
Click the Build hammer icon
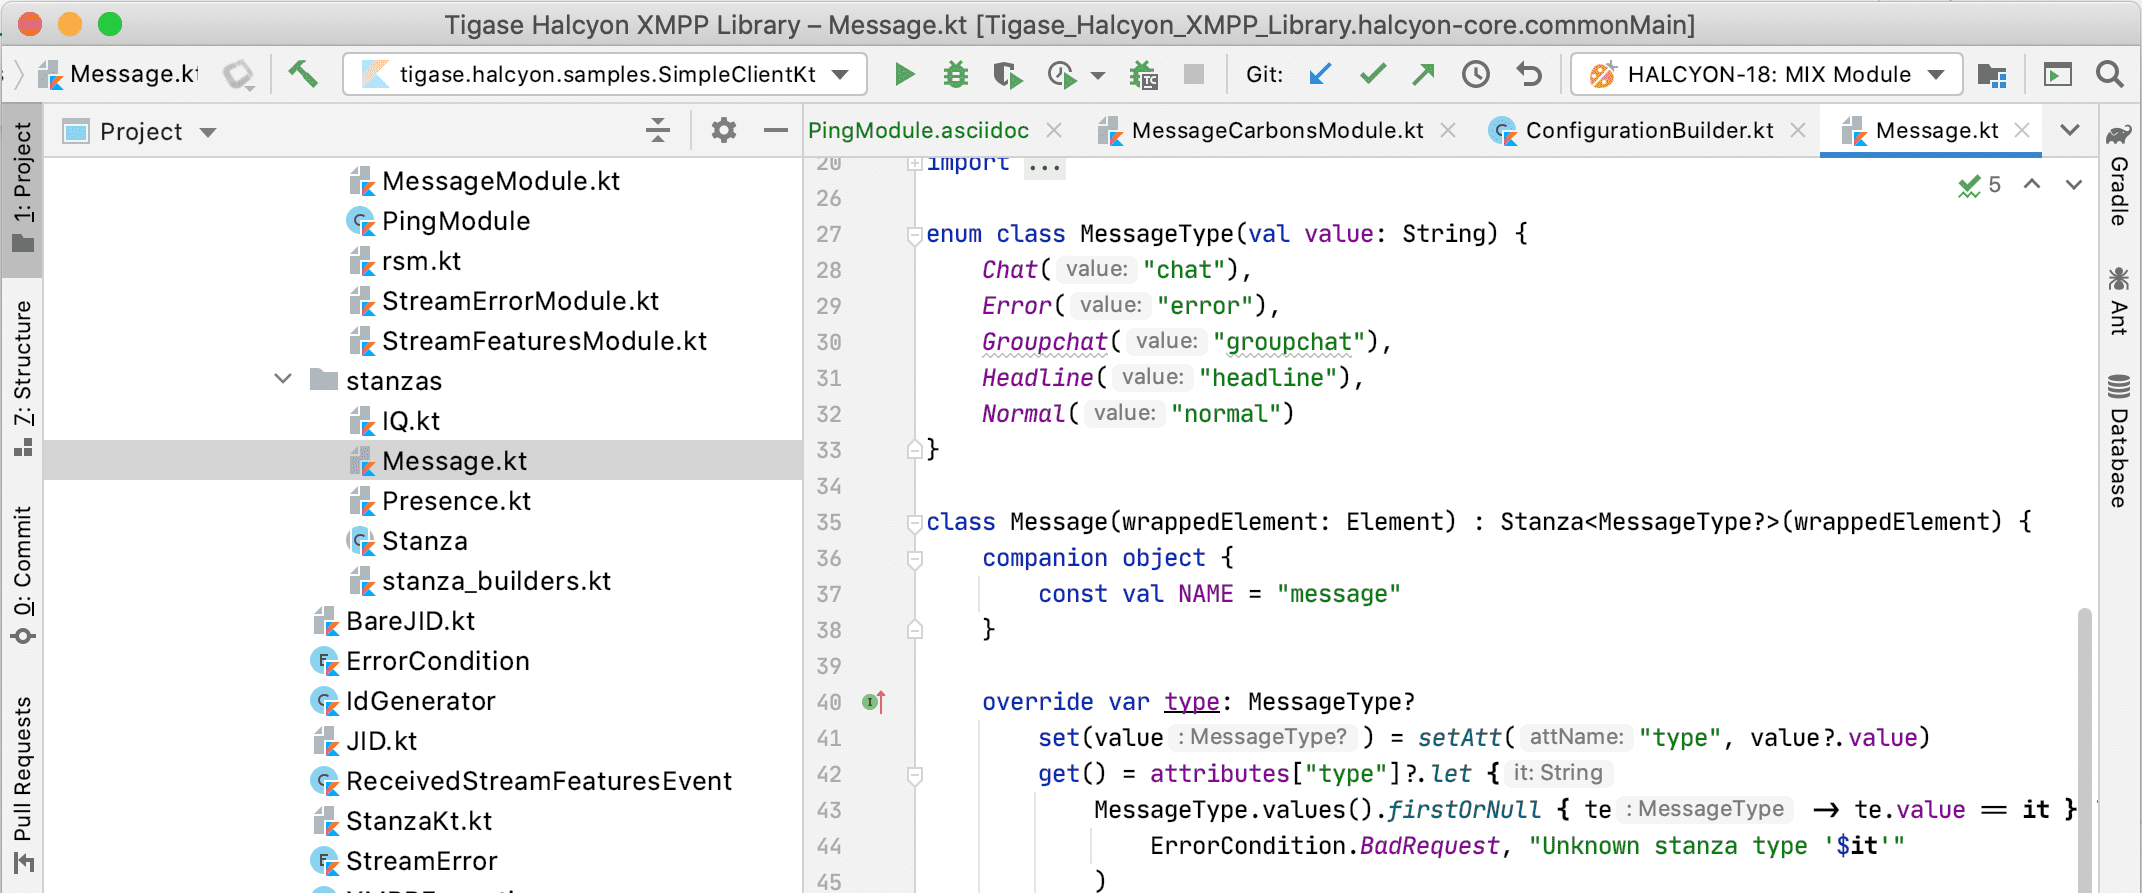coord(303,74)
